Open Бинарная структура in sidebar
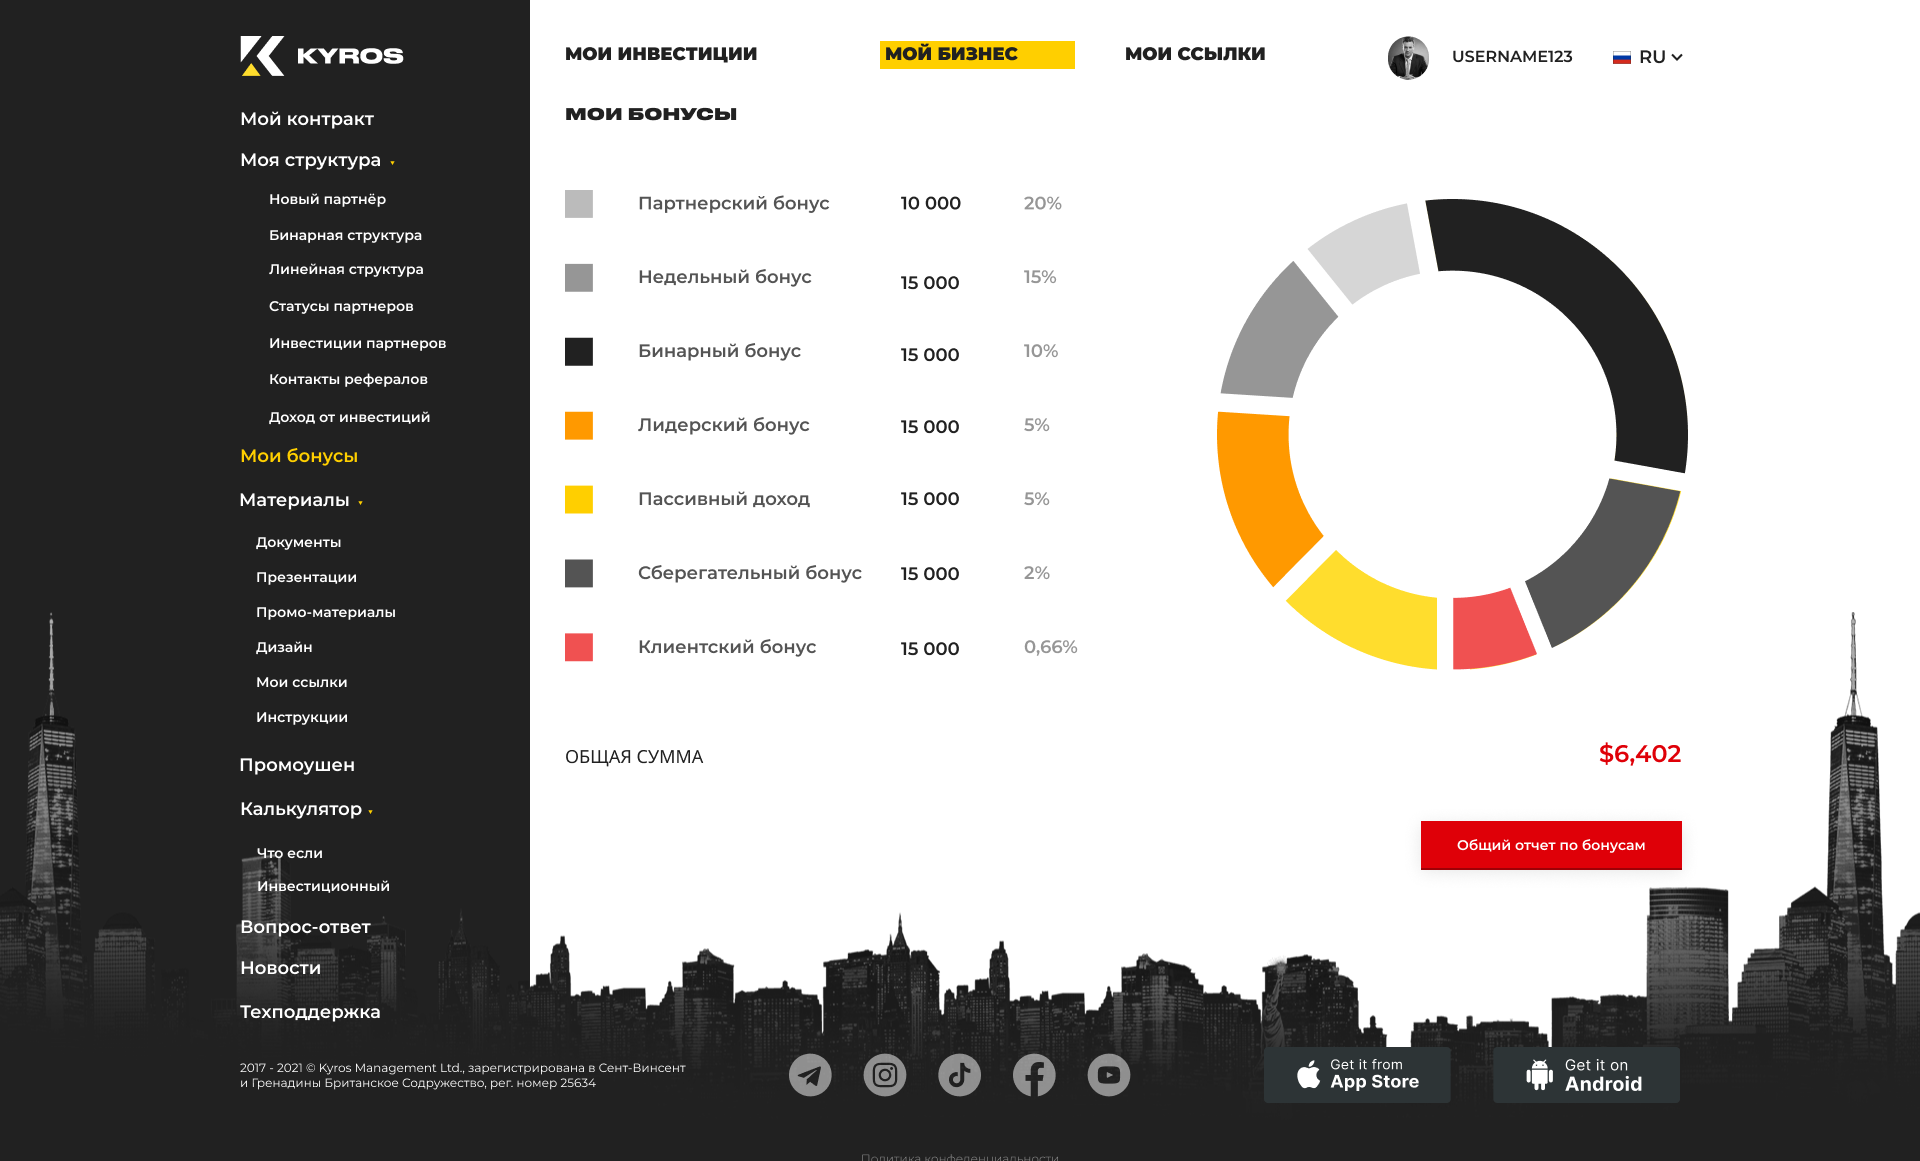Image resolution: width=1920 pixels, height=1161 pixels. coord(345,235)
